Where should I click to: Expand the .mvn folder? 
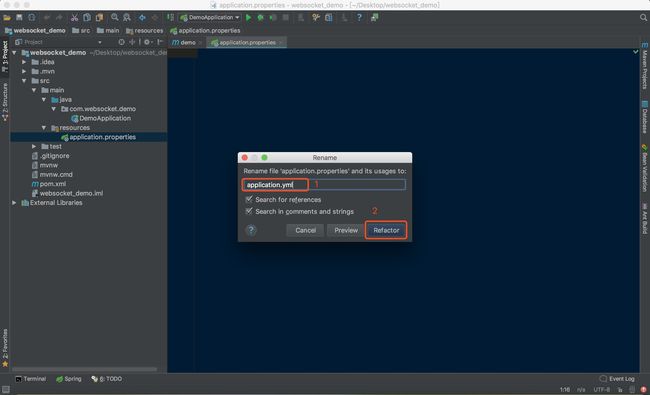point(24,71)
